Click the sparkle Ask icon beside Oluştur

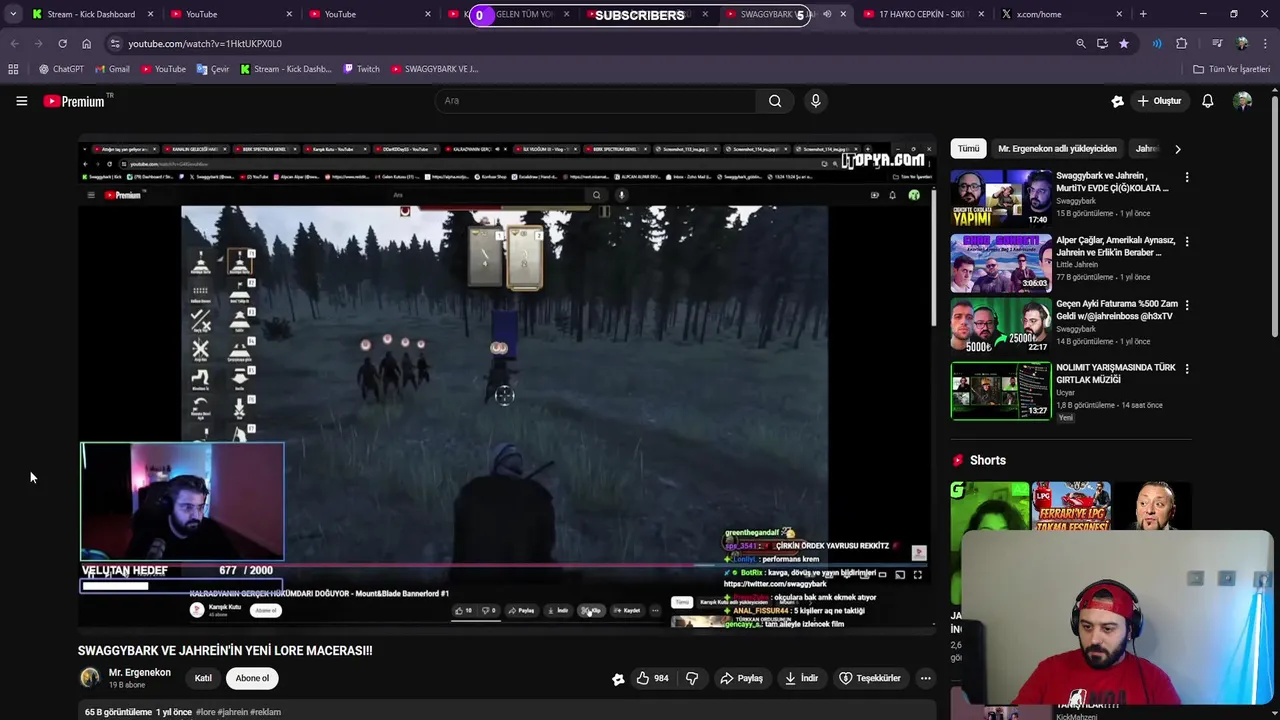click(x=1117, y=101)
